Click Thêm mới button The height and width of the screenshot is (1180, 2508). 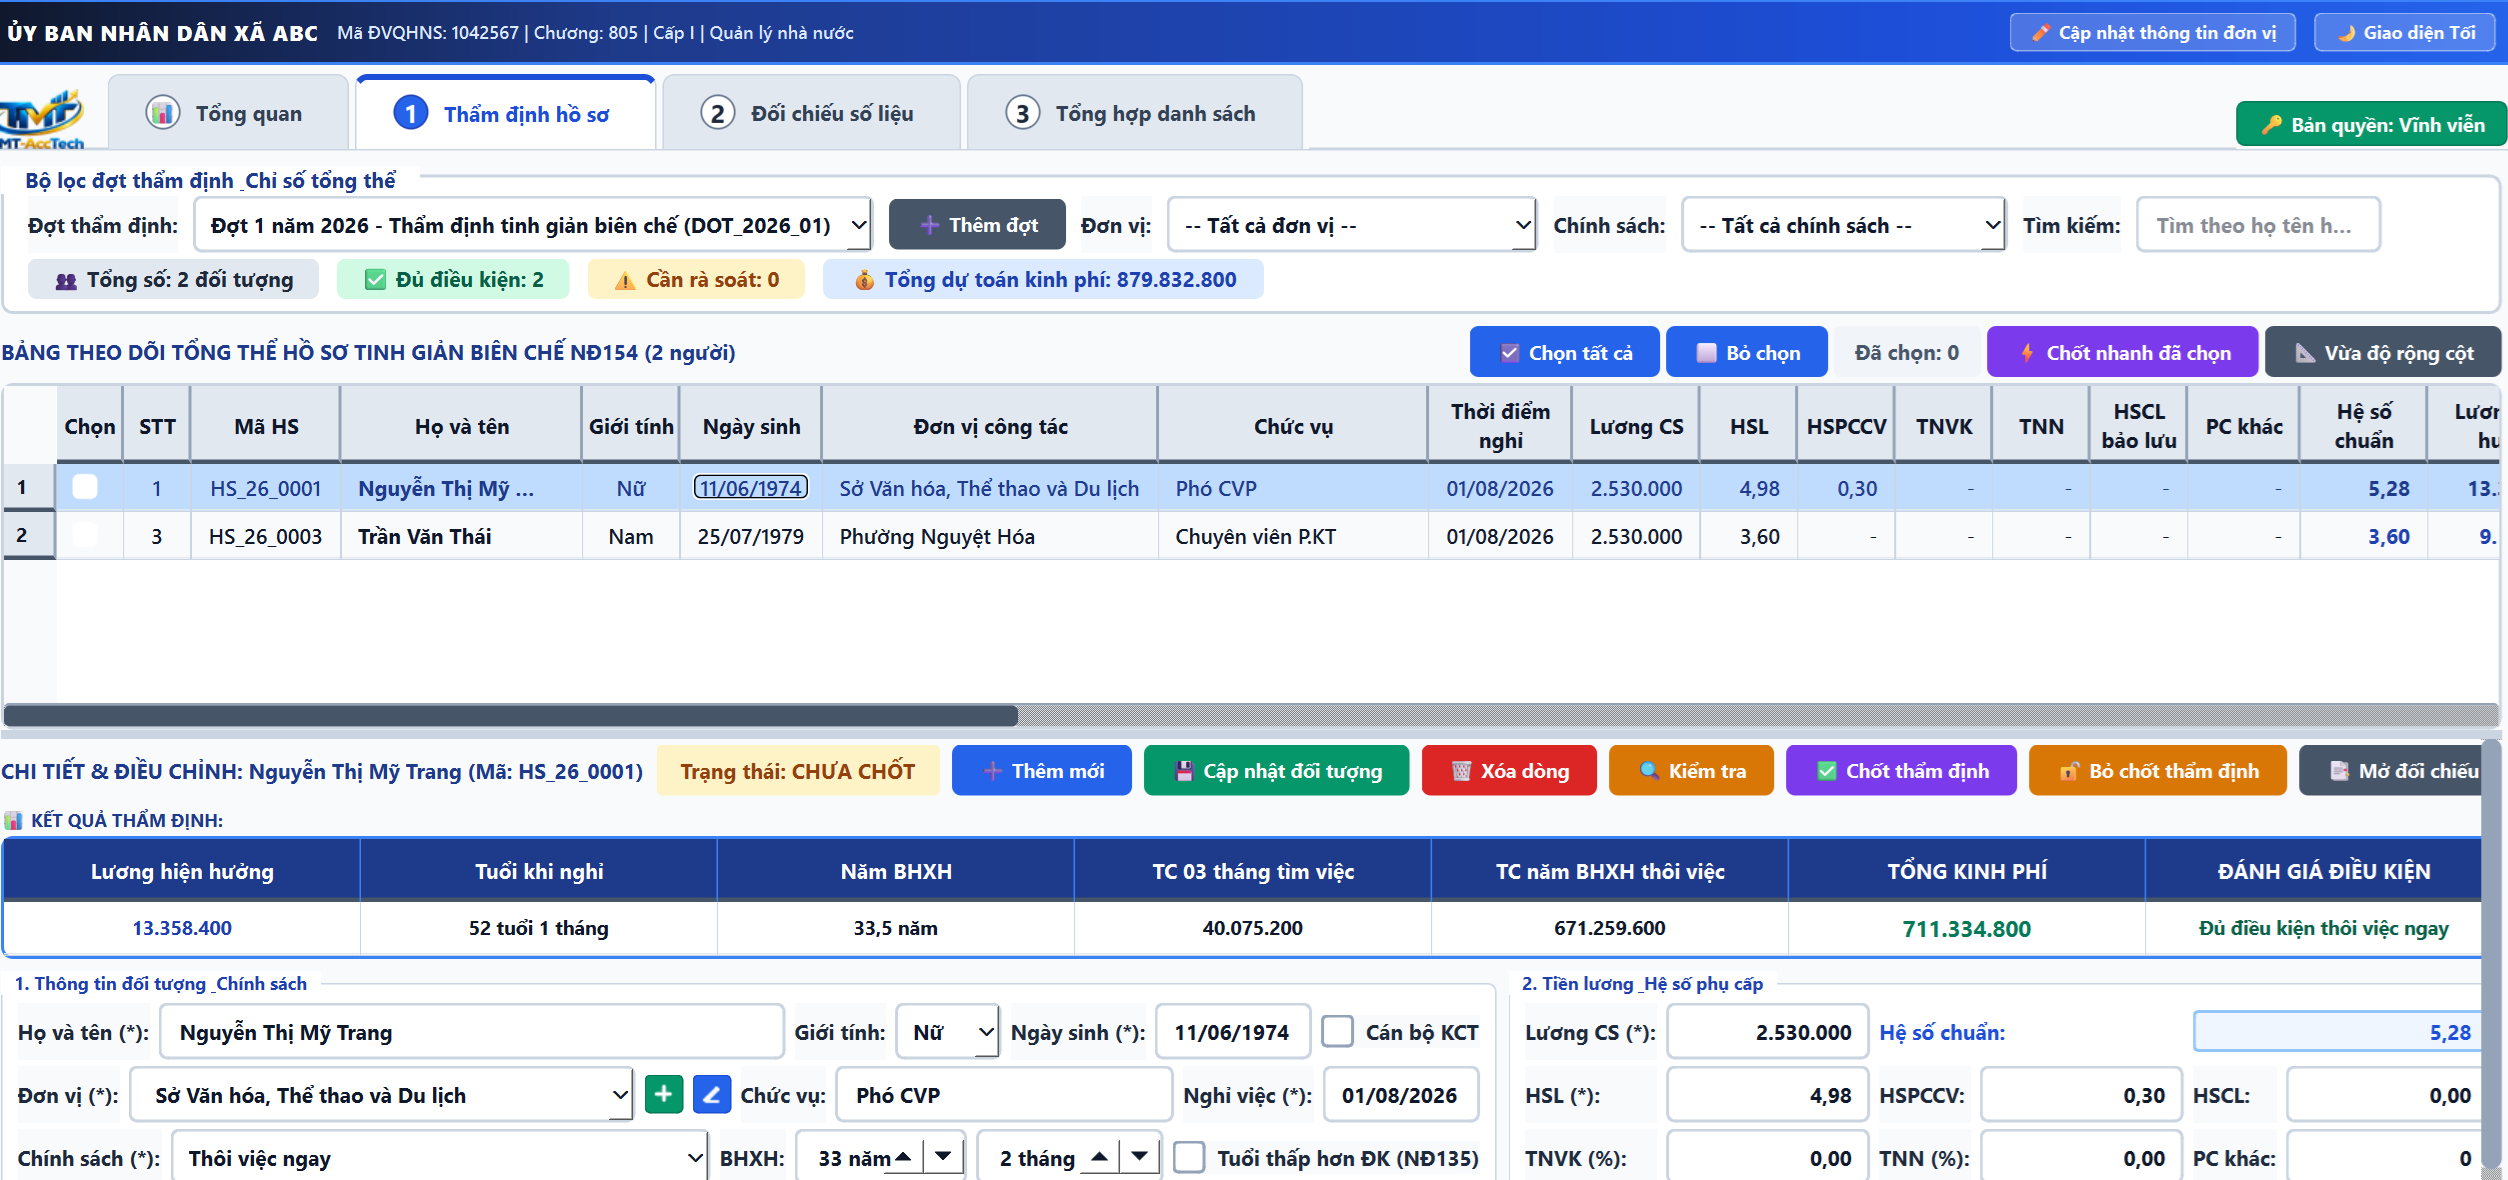point(1042,771)
